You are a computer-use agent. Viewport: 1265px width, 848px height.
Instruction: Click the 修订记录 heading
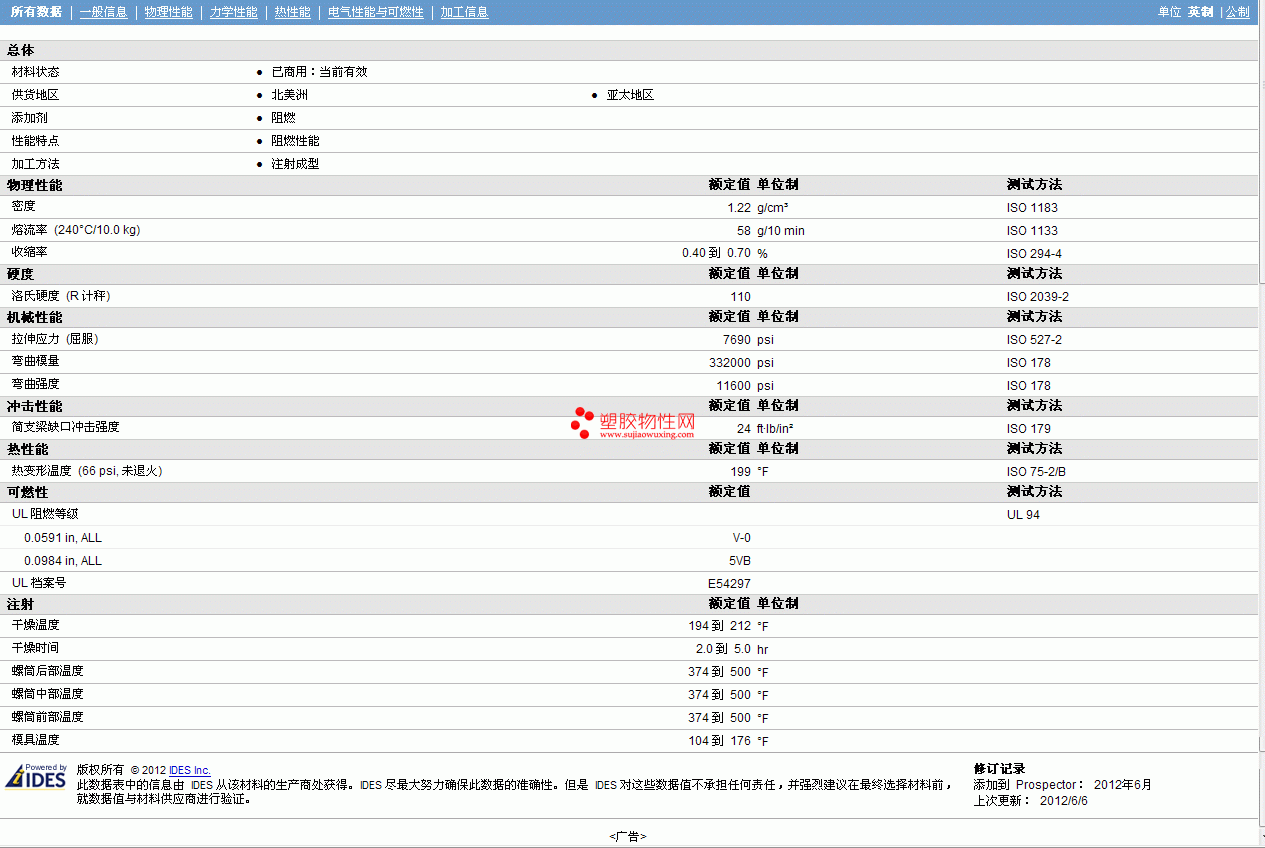point(999,769)
